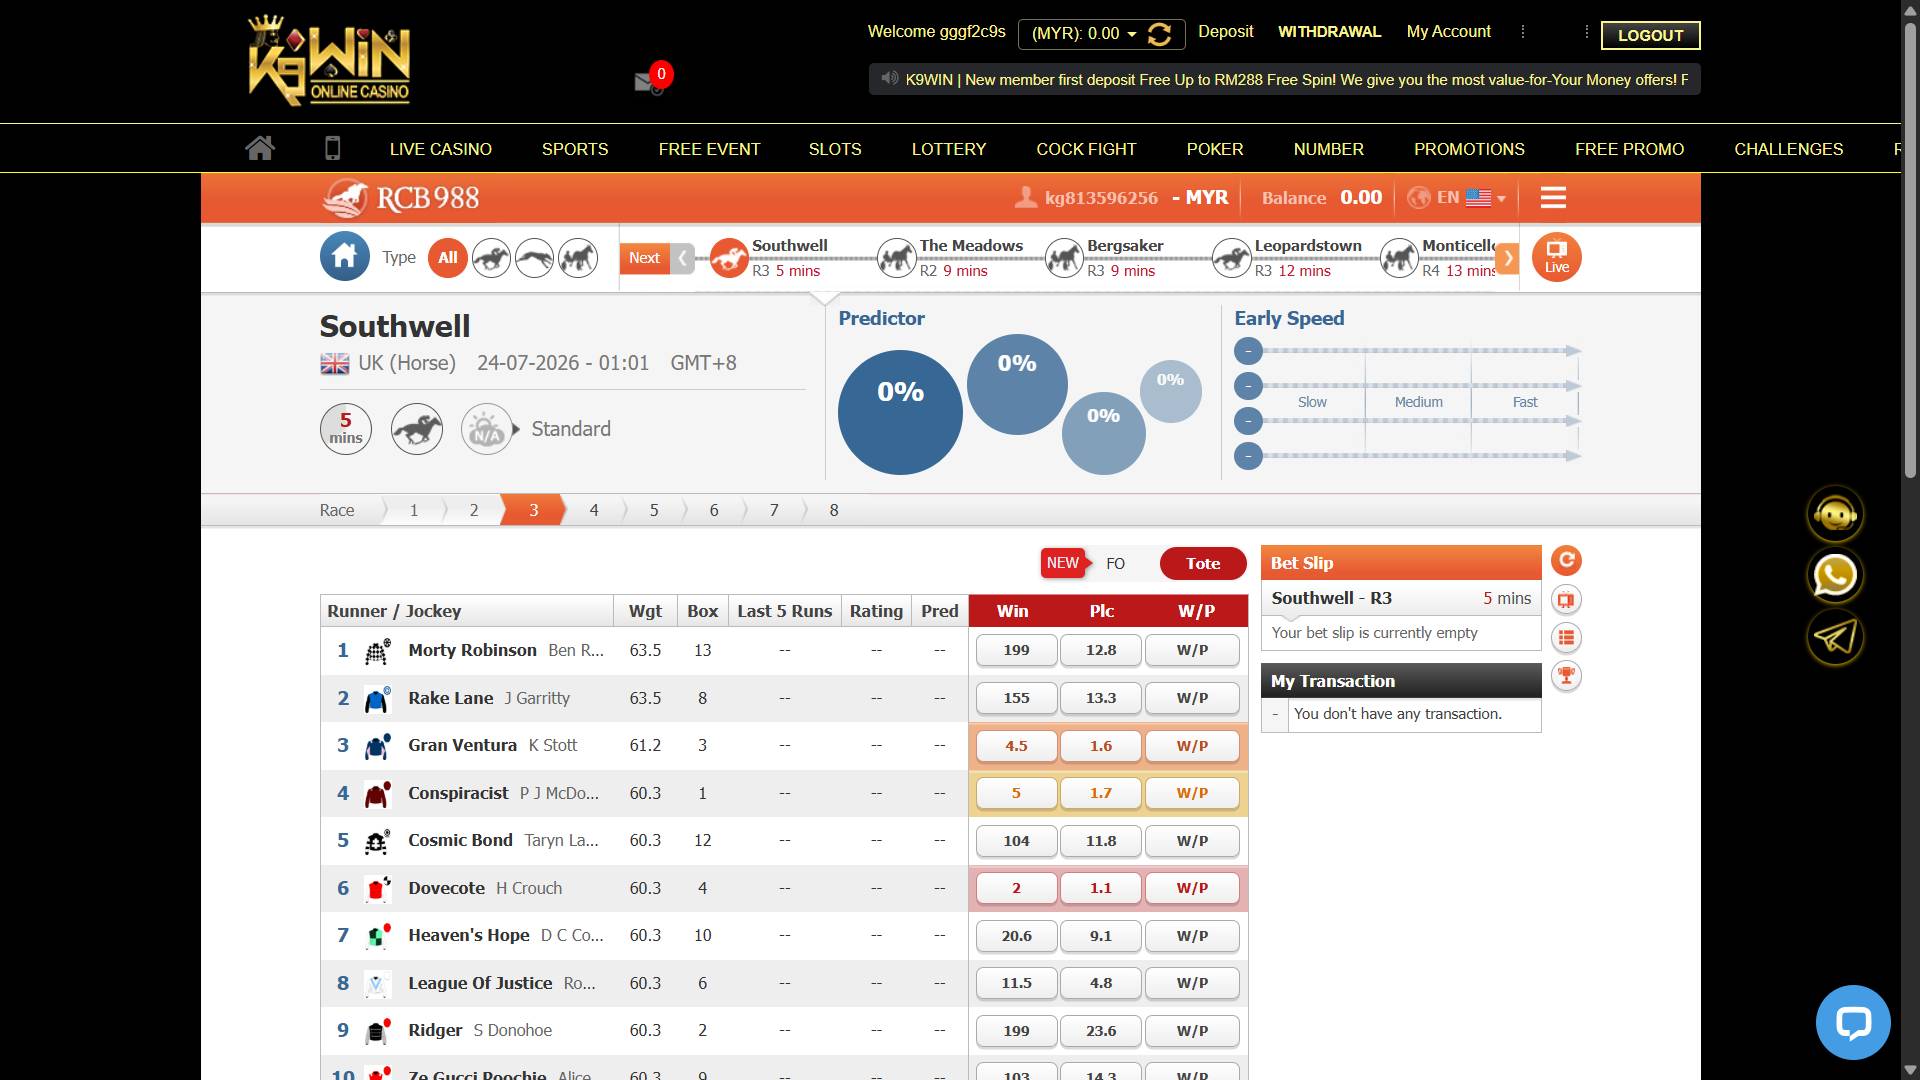1920x1080 pixels.
Task: Collapse the My Transaction row
Action: [1275, 714]
